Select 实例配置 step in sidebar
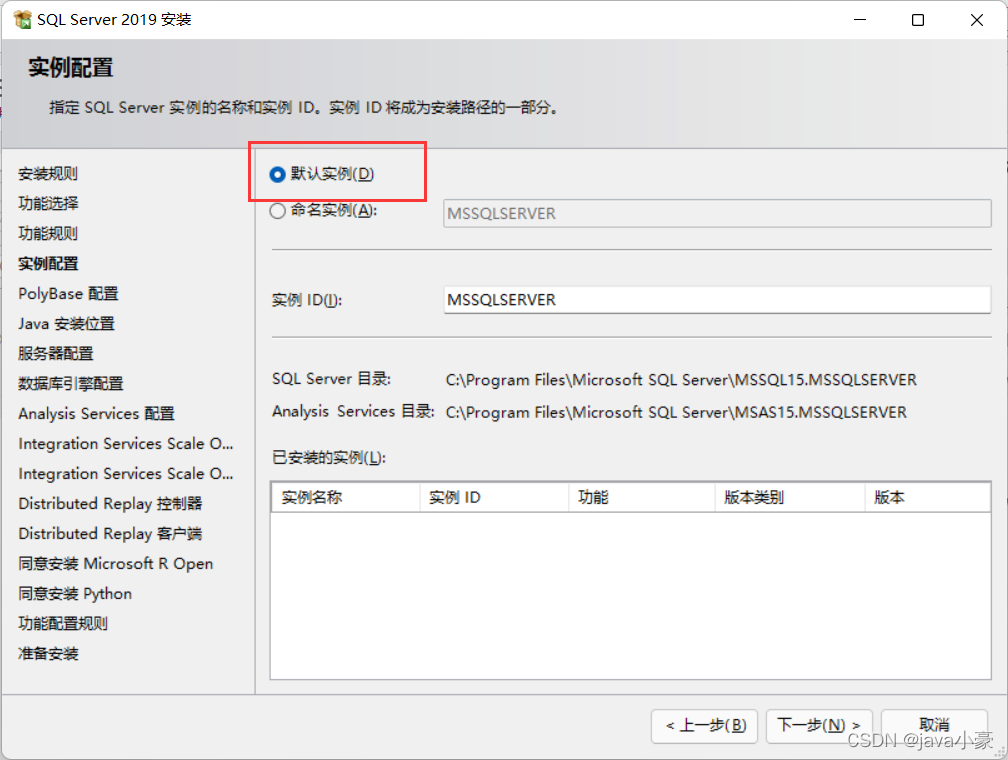 [x=48, y=264]
